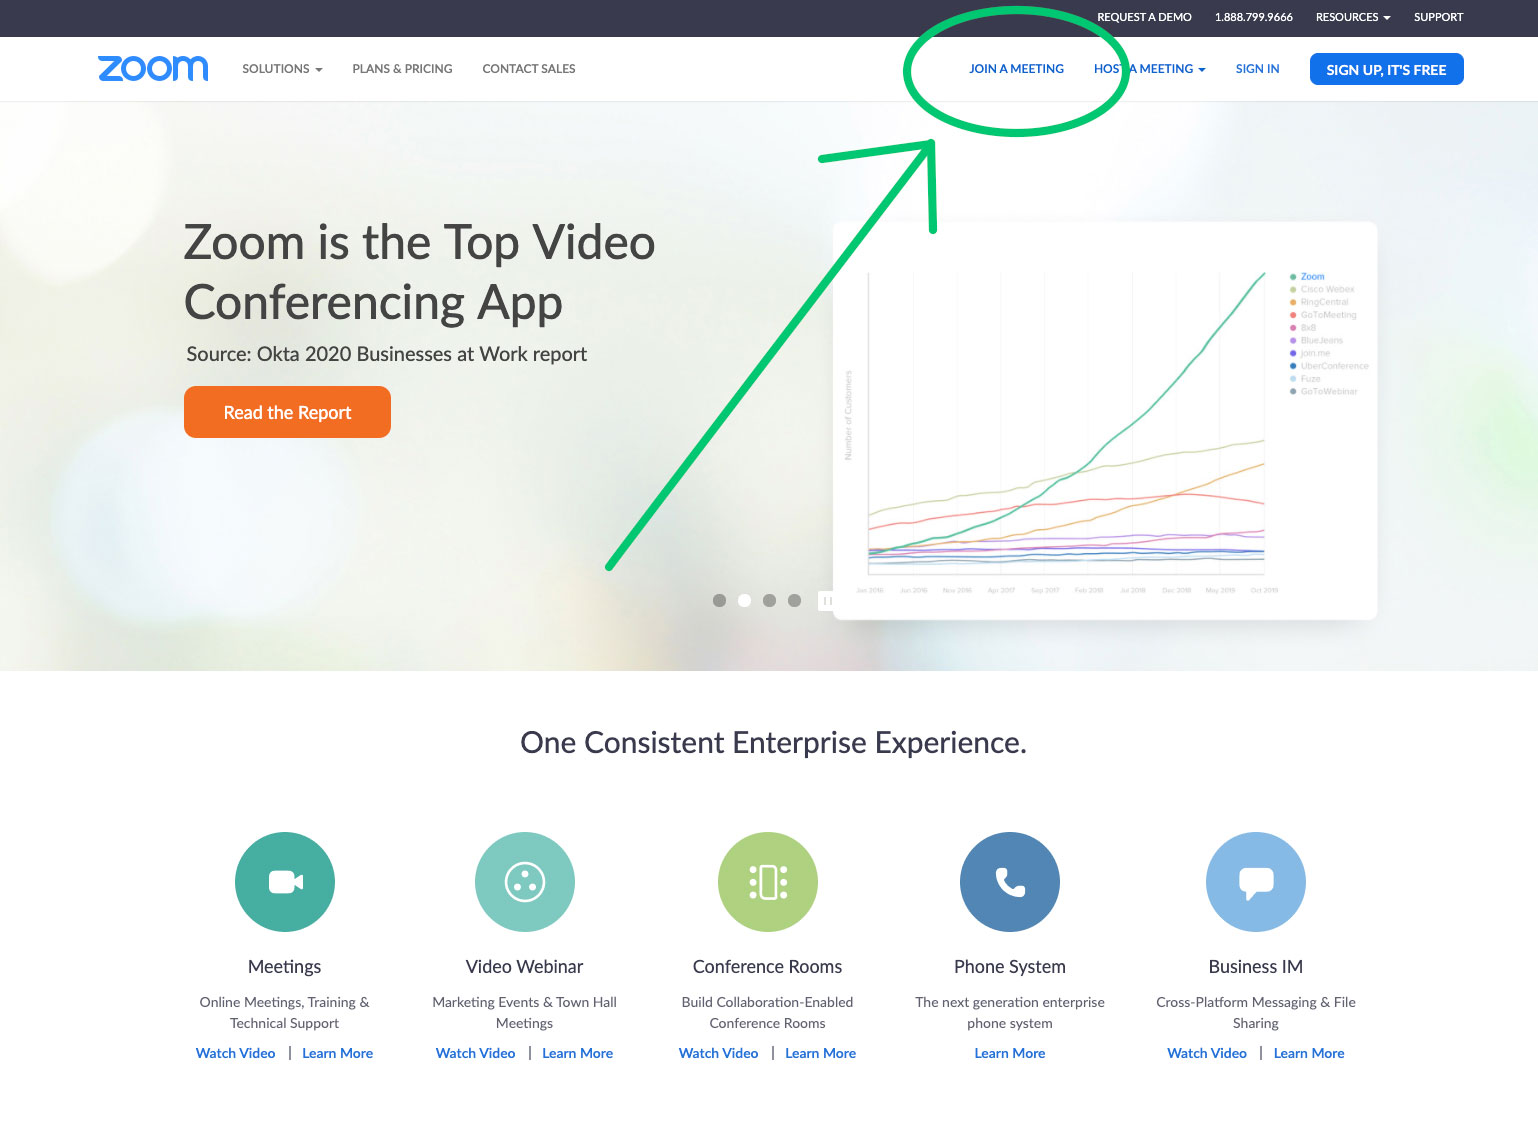Click the Zoom logo

[153, 68]
